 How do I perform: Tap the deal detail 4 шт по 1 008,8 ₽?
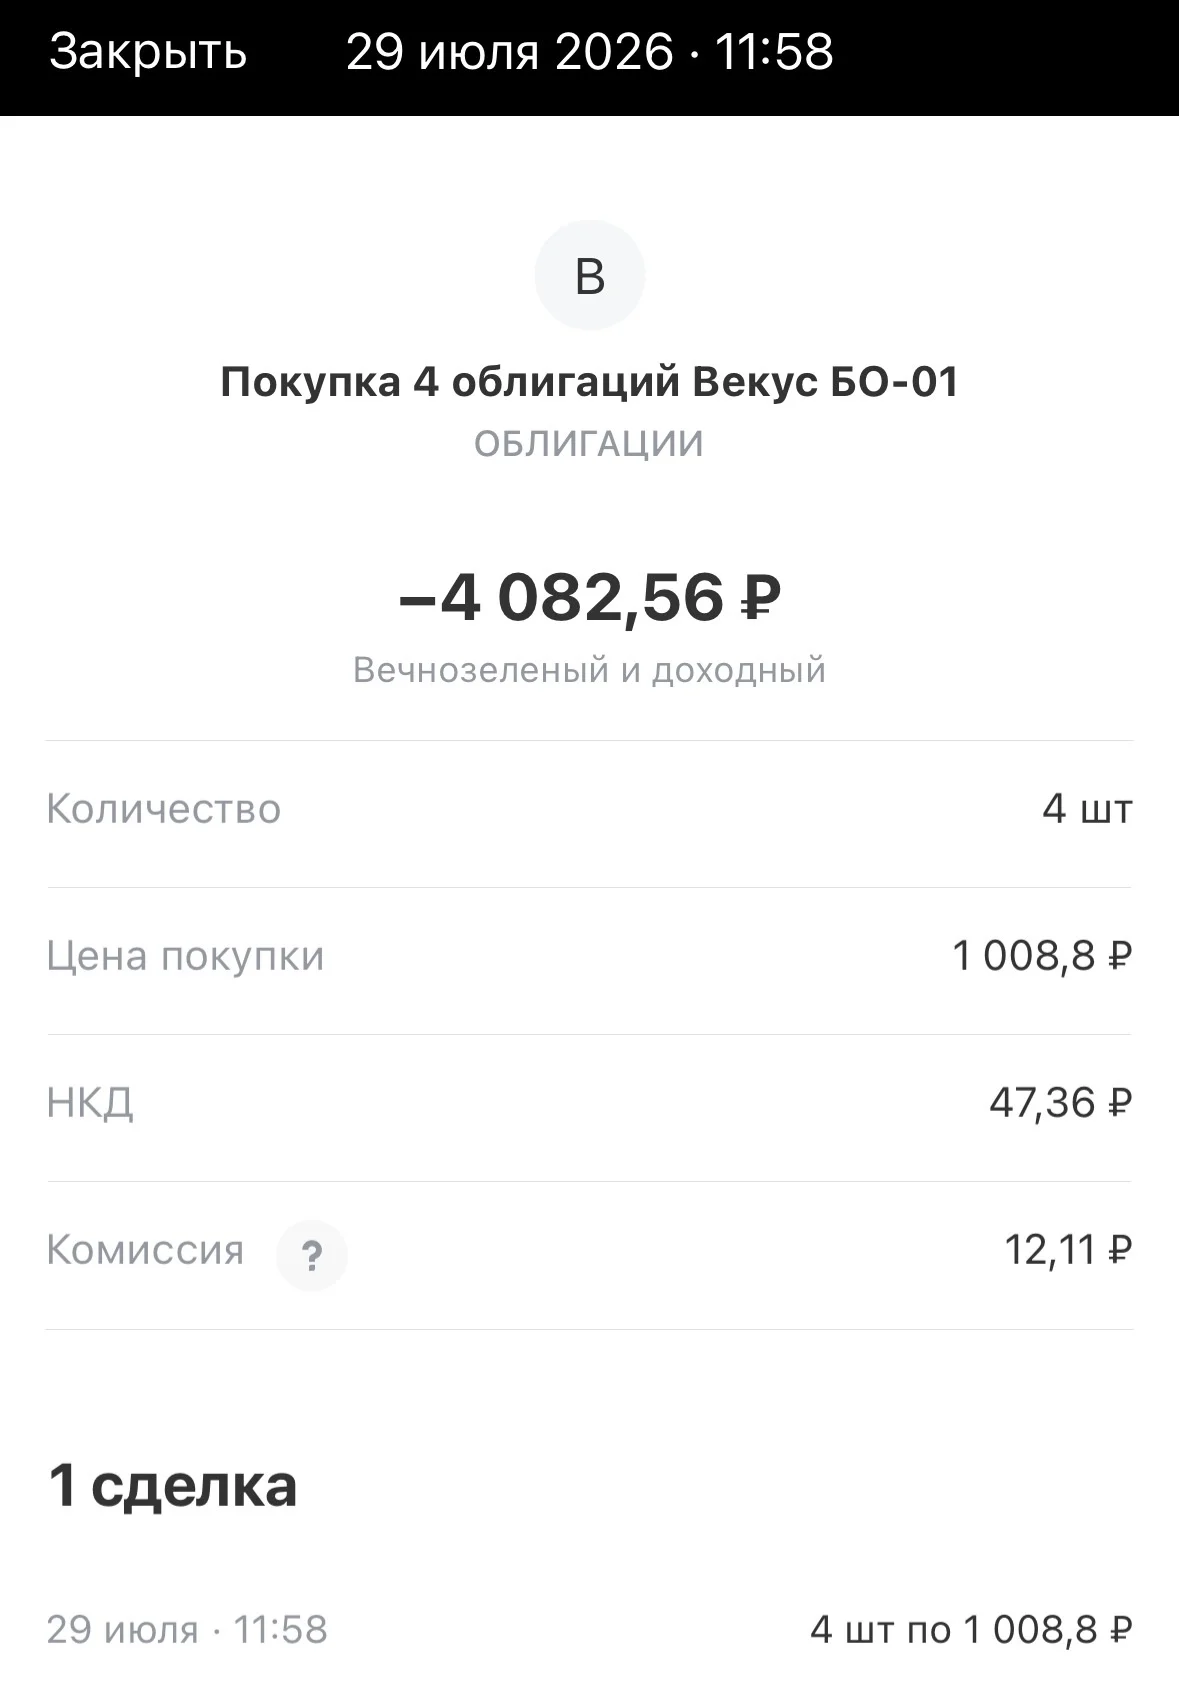click(971, 1630)
